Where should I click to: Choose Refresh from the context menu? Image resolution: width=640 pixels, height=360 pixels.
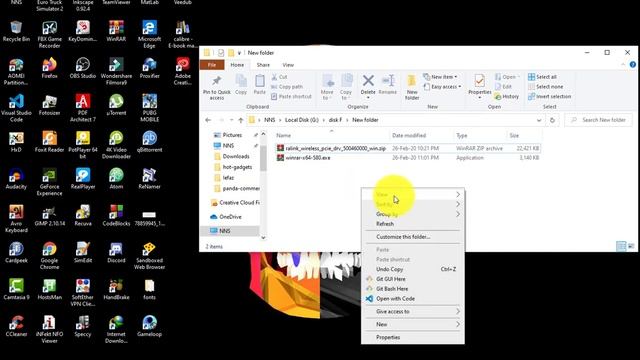[x=413, y=224]
